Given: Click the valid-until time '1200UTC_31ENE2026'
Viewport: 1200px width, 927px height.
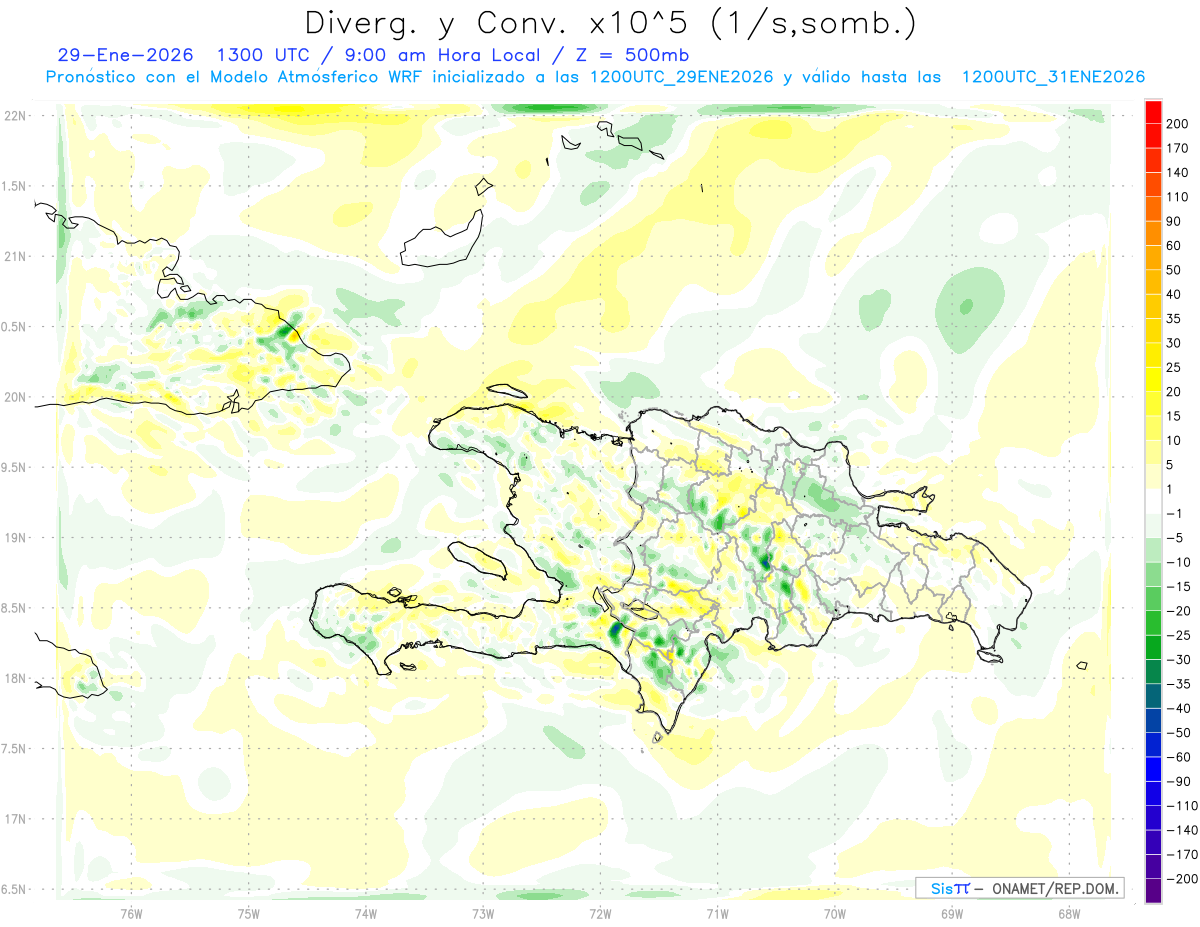Looking at the screenshot, I should click(x=1053, y=77).
